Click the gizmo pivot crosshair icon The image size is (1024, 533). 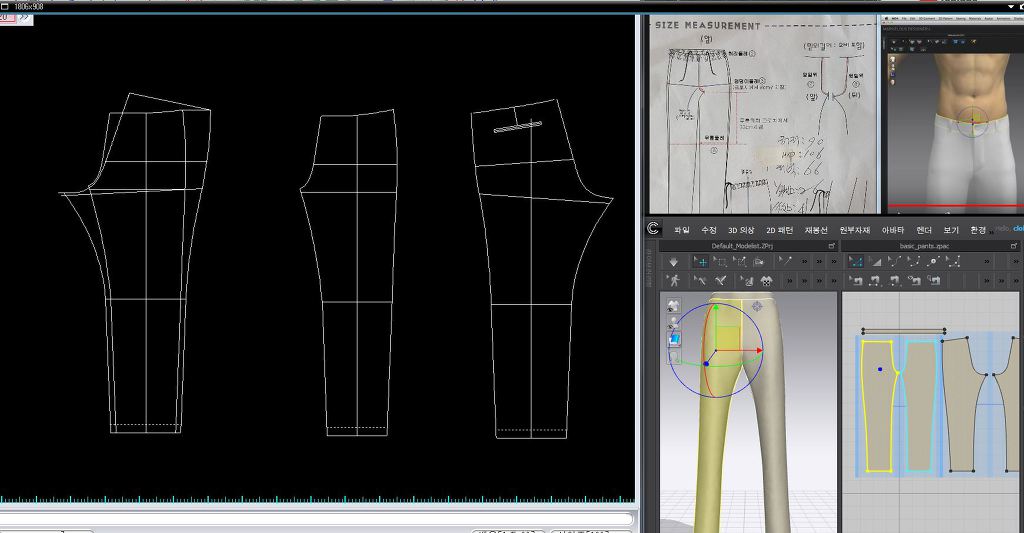click(757, 305)
